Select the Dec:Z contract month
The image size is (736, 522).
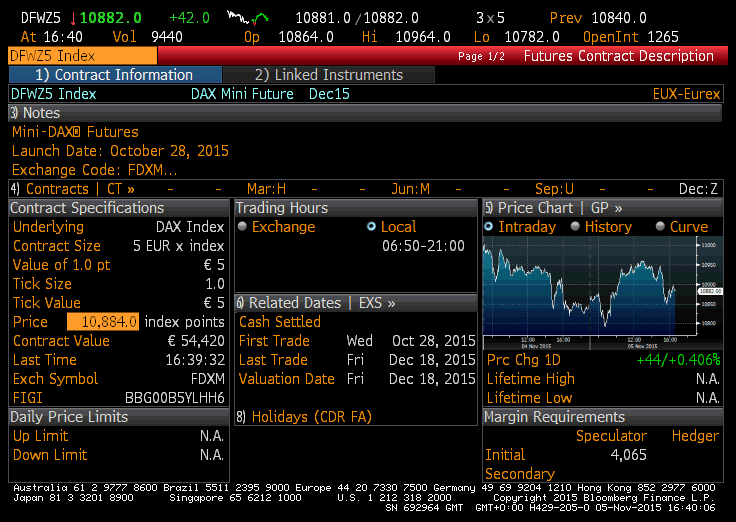(x=698, y=189)
